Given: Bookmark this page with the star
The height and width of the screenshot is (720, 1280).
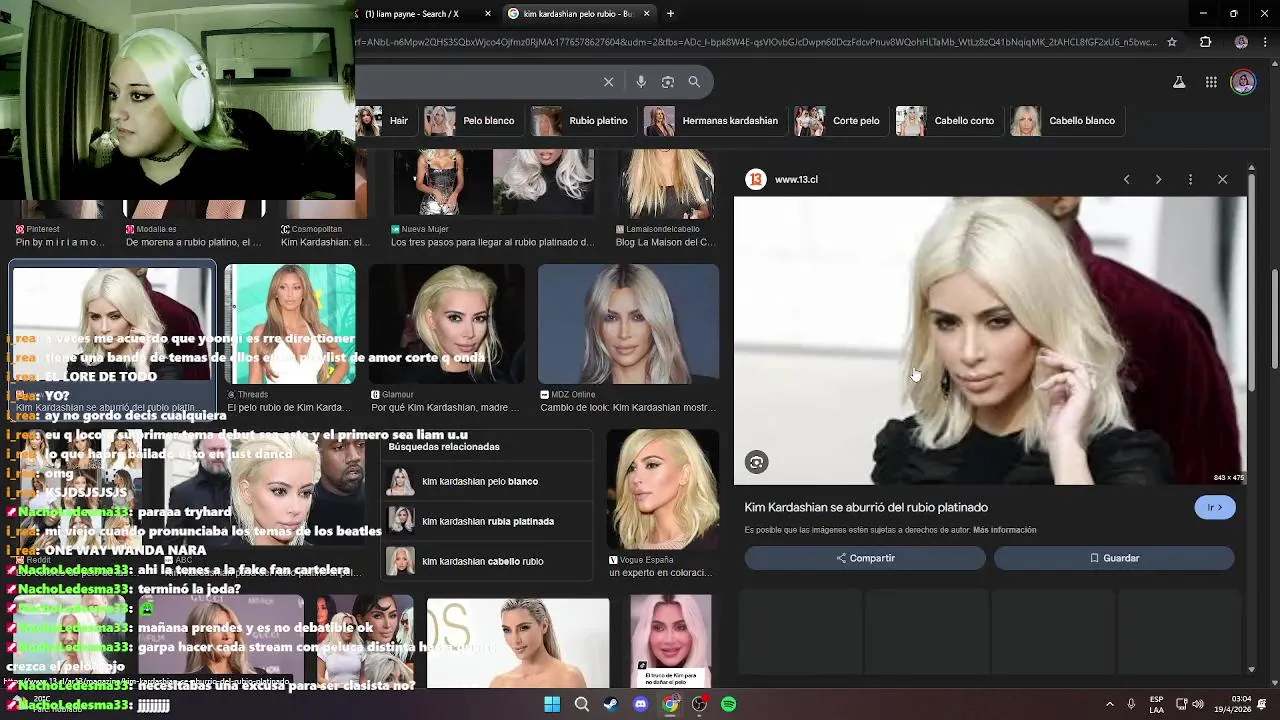Looking at the screenshot, I should pyautogui.click(x=1172, y=42).
